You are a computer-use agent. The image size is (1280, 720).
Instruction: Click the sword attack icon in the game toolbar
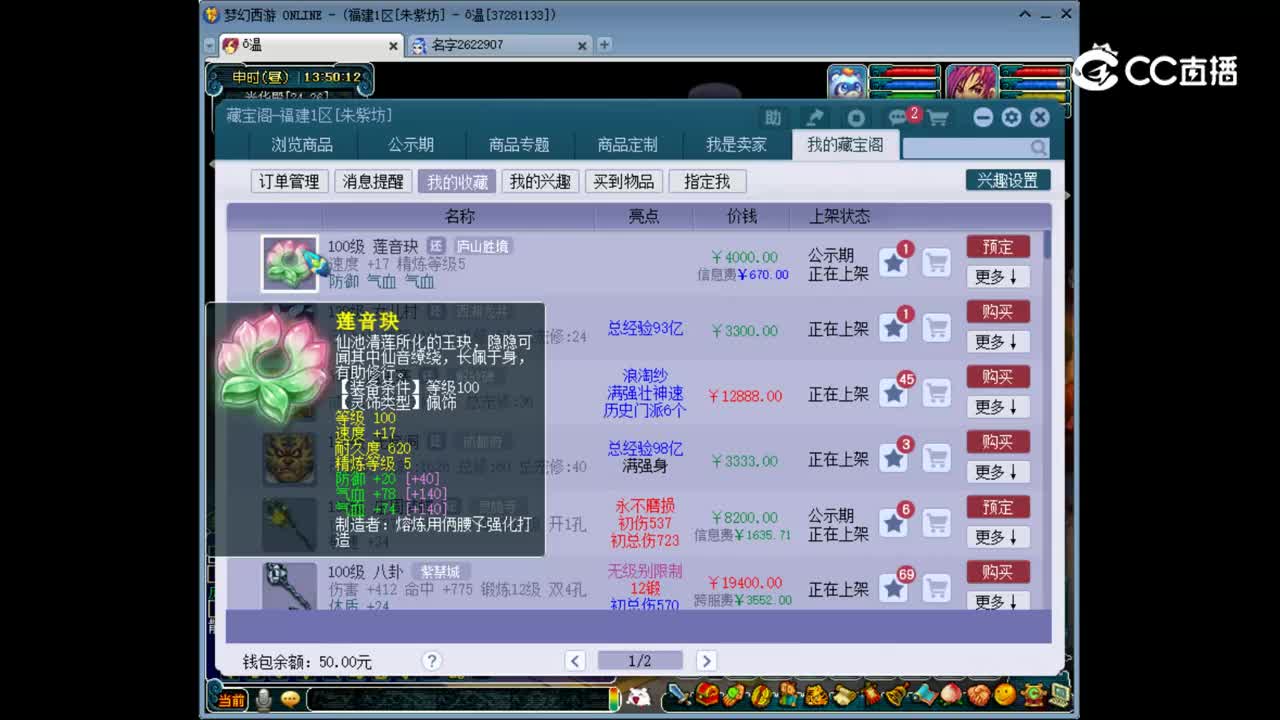pyautogui.click(x=679, y=694)
